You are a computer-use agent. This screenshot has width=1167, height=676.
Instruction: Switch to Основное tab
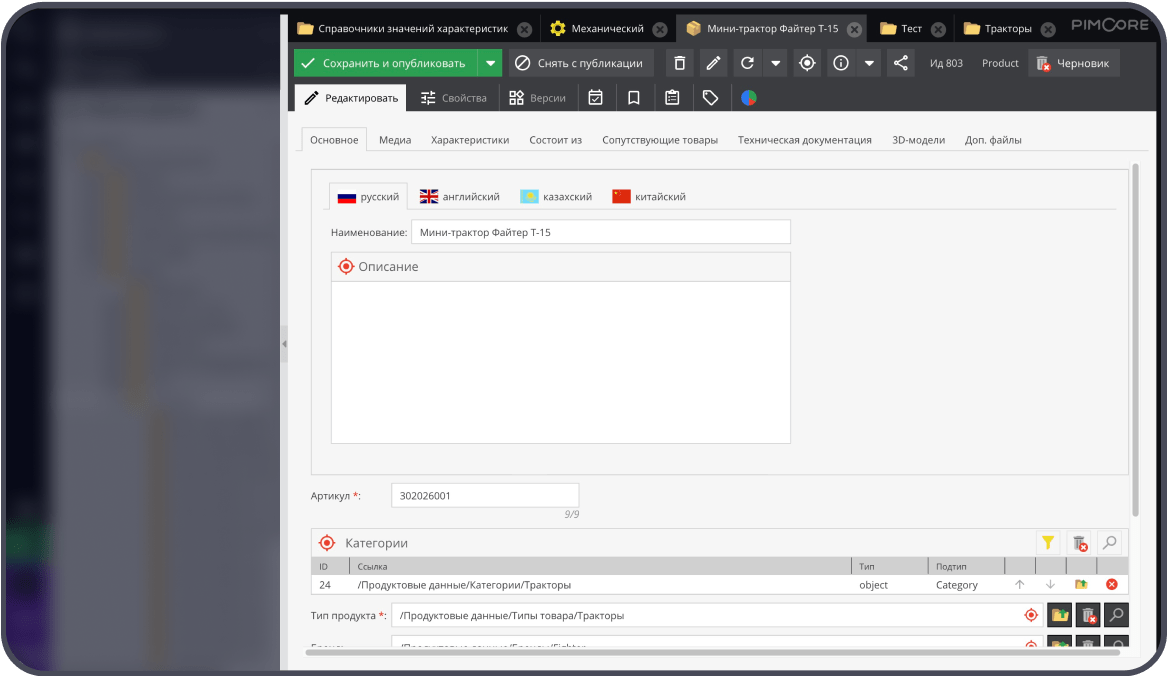[334, 140]
